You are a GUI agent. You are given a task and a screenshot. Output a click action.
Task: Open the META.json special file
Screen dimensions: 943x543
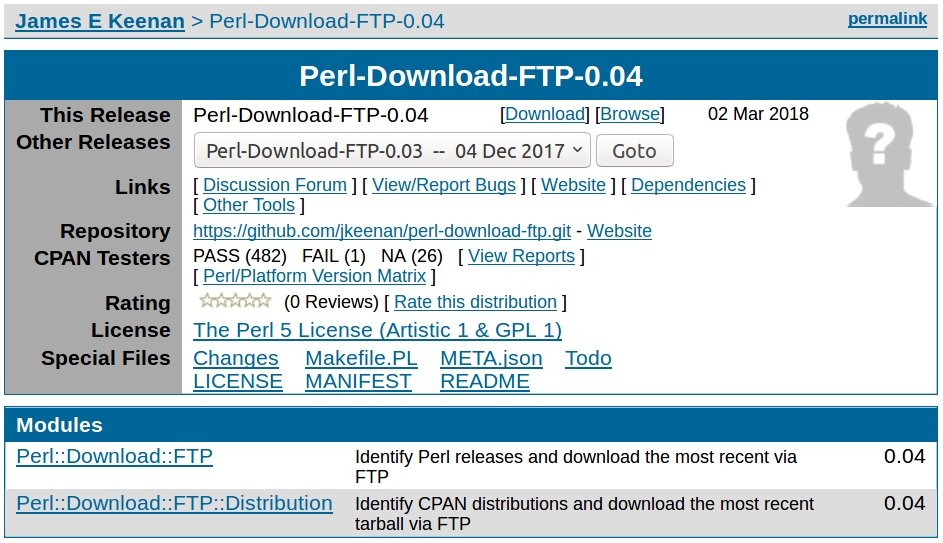pos(491,358)
